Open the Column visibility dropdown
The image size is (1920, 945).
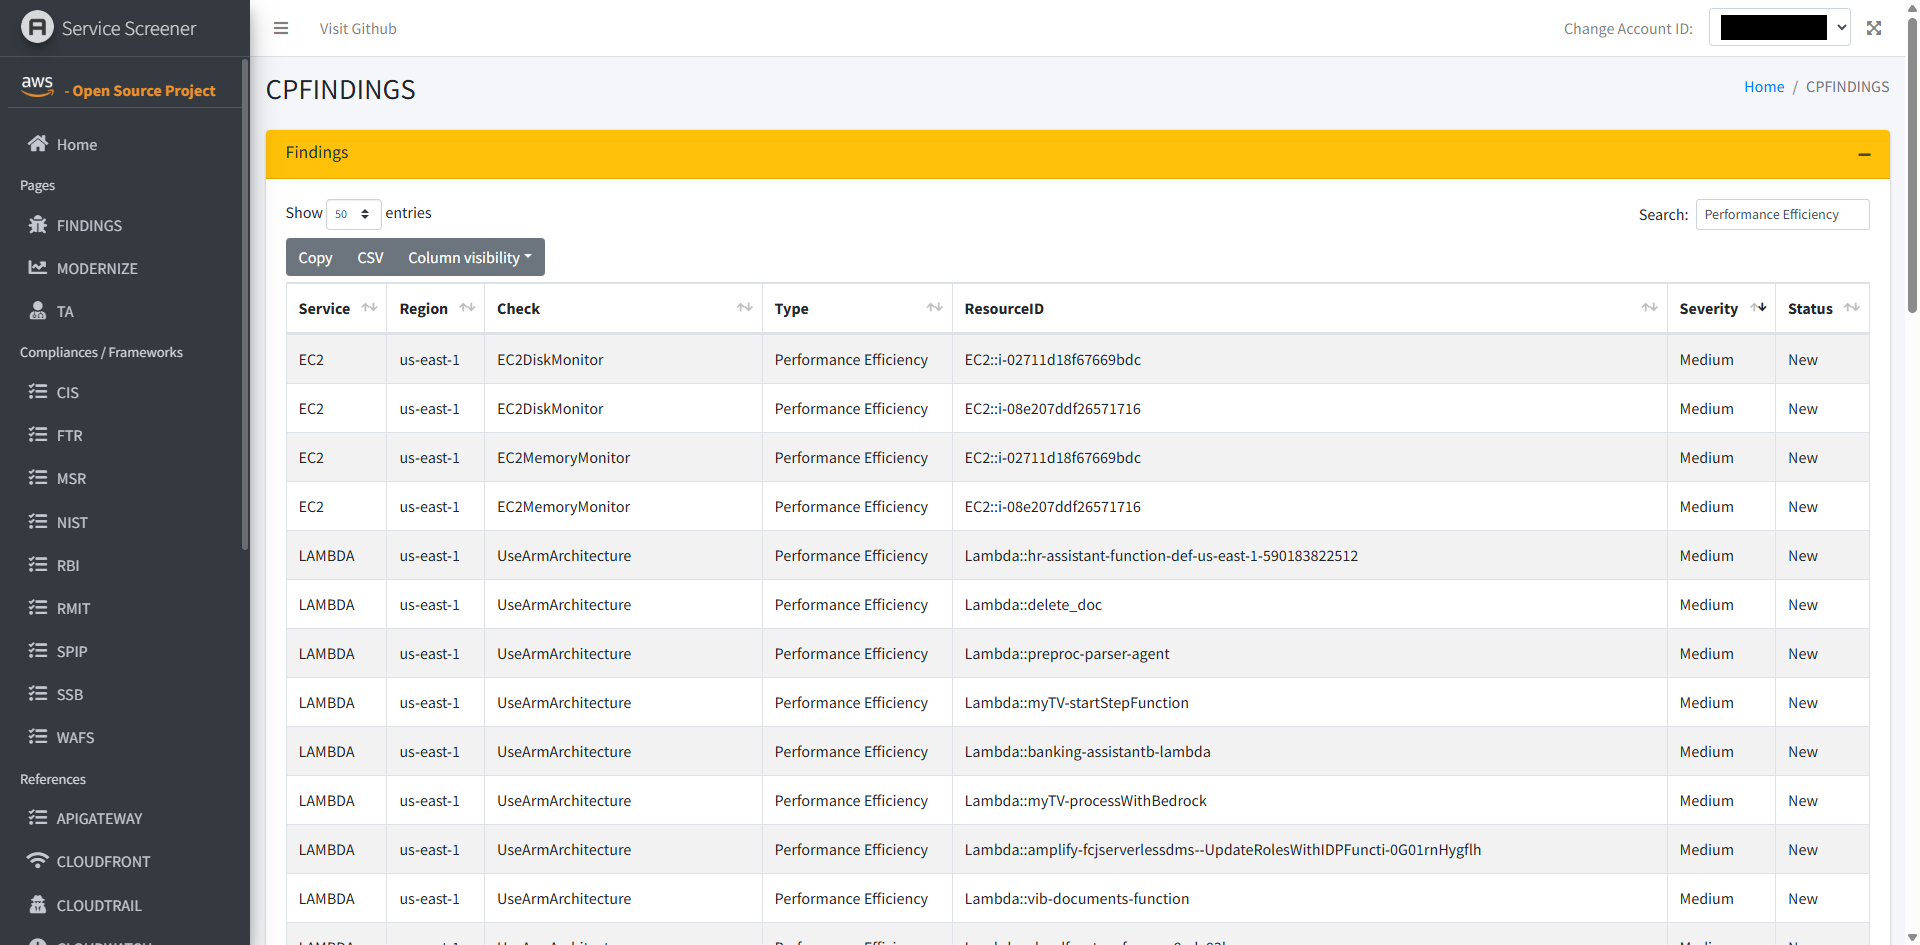[469, 258]
